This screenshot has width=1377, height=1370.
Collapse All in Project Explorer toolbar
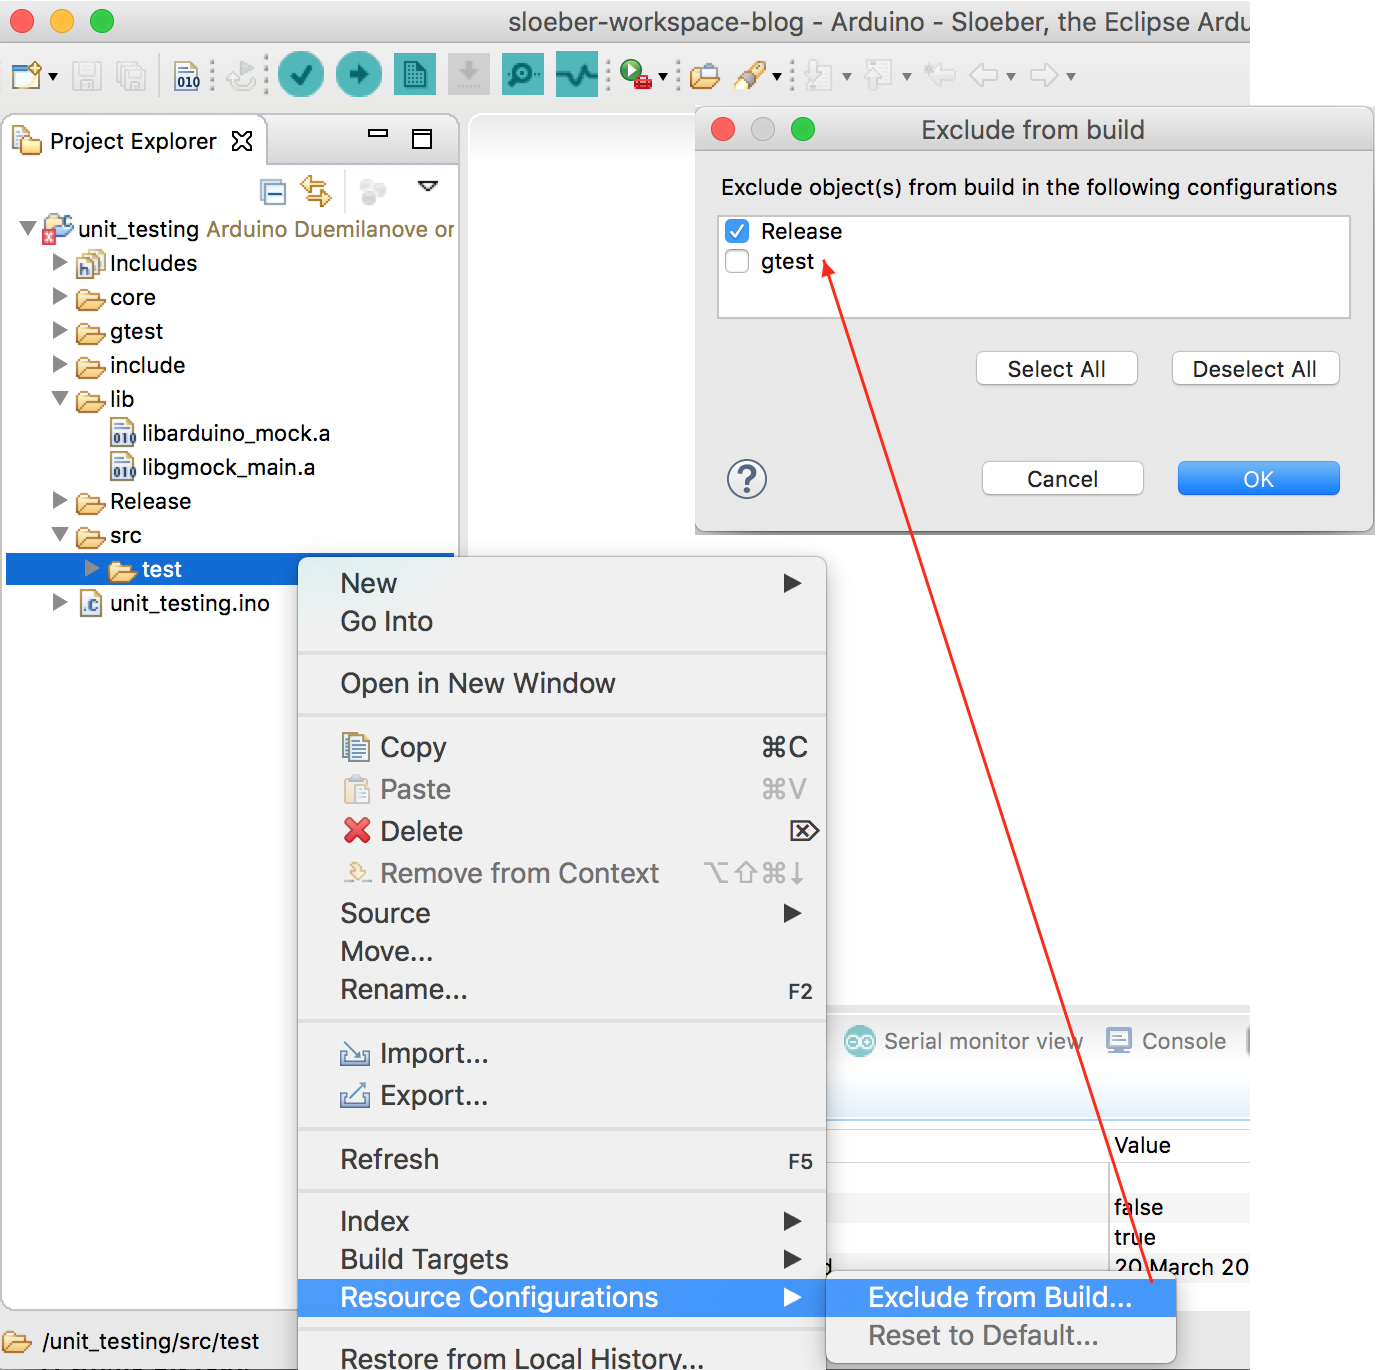(272, 191)
